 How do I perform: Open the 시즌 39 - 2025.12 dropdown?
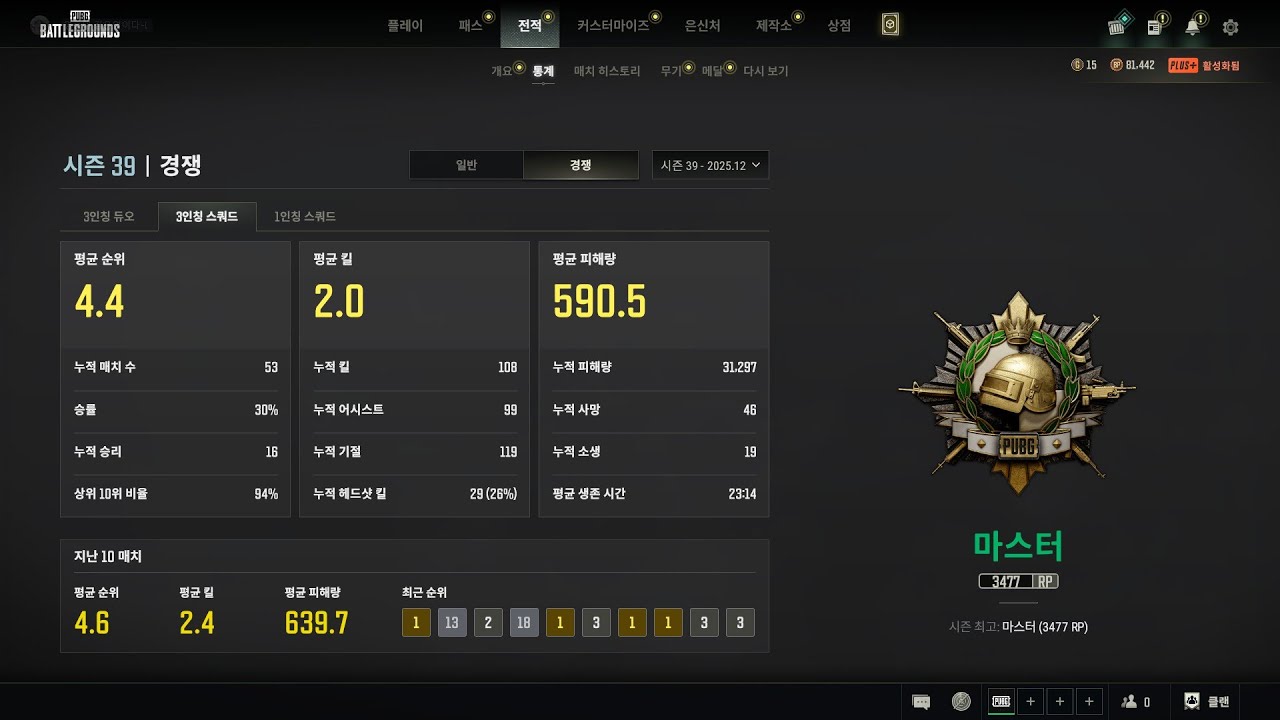(710, 165)
